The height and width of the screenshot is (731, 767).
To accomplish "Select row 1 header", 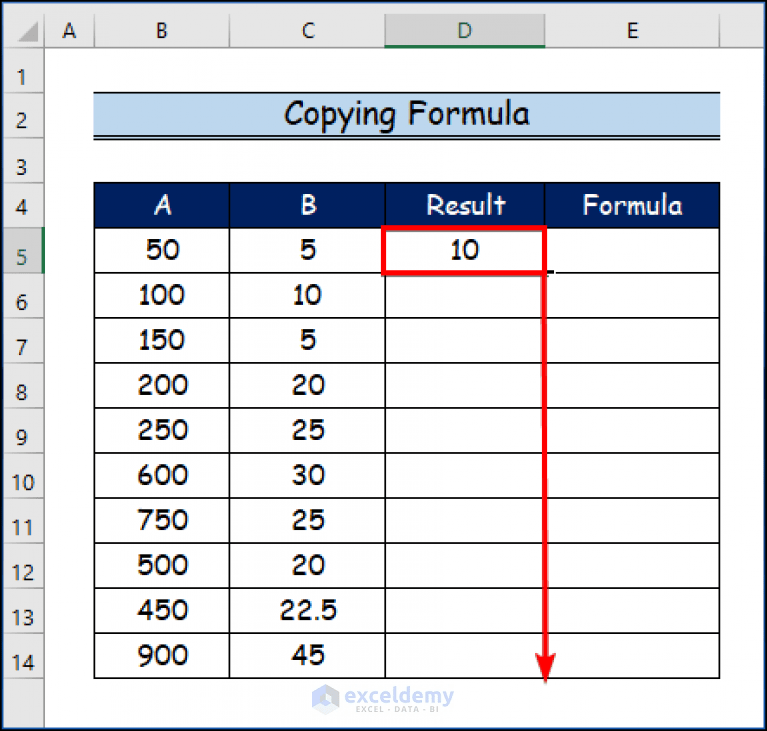I will [23, 71].
